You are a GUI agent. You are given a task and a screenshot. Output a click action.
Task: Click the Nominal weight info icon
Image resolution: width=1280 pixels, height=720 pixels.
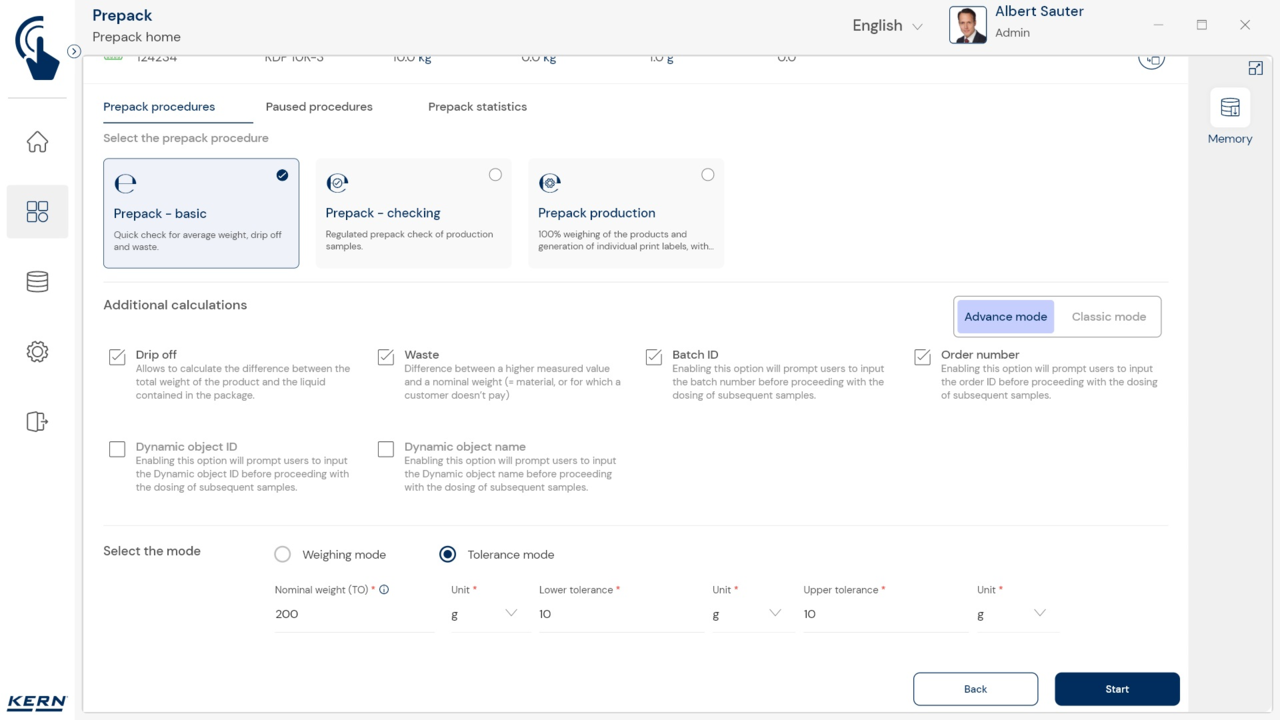[384, 590]
